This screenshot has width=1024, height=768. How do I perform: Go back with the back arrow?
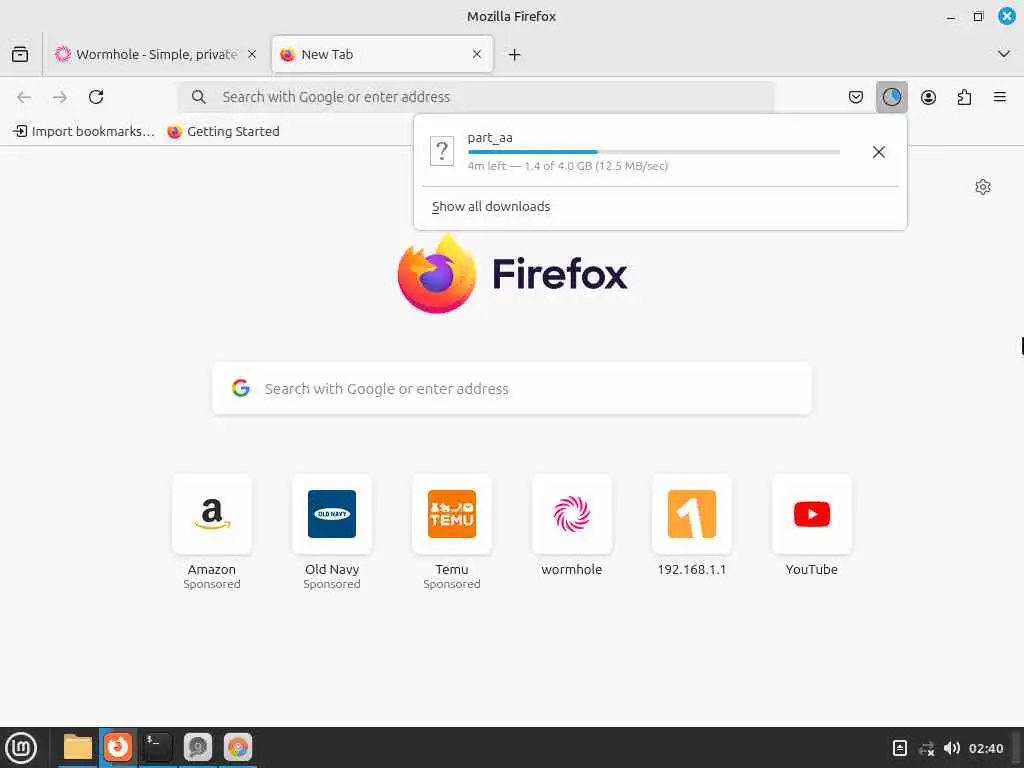24,97
